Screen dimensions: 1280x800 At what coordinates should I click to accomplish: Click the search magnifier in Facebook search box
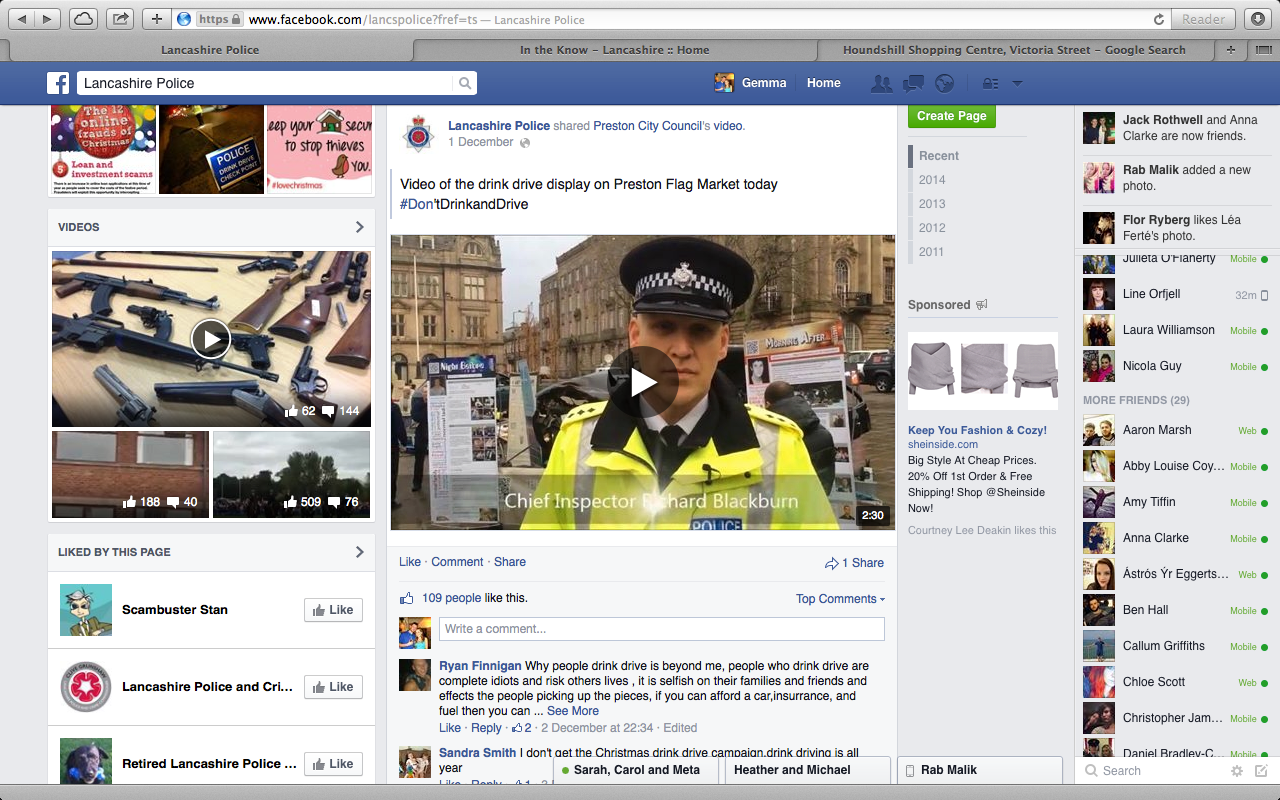[465, 84]
